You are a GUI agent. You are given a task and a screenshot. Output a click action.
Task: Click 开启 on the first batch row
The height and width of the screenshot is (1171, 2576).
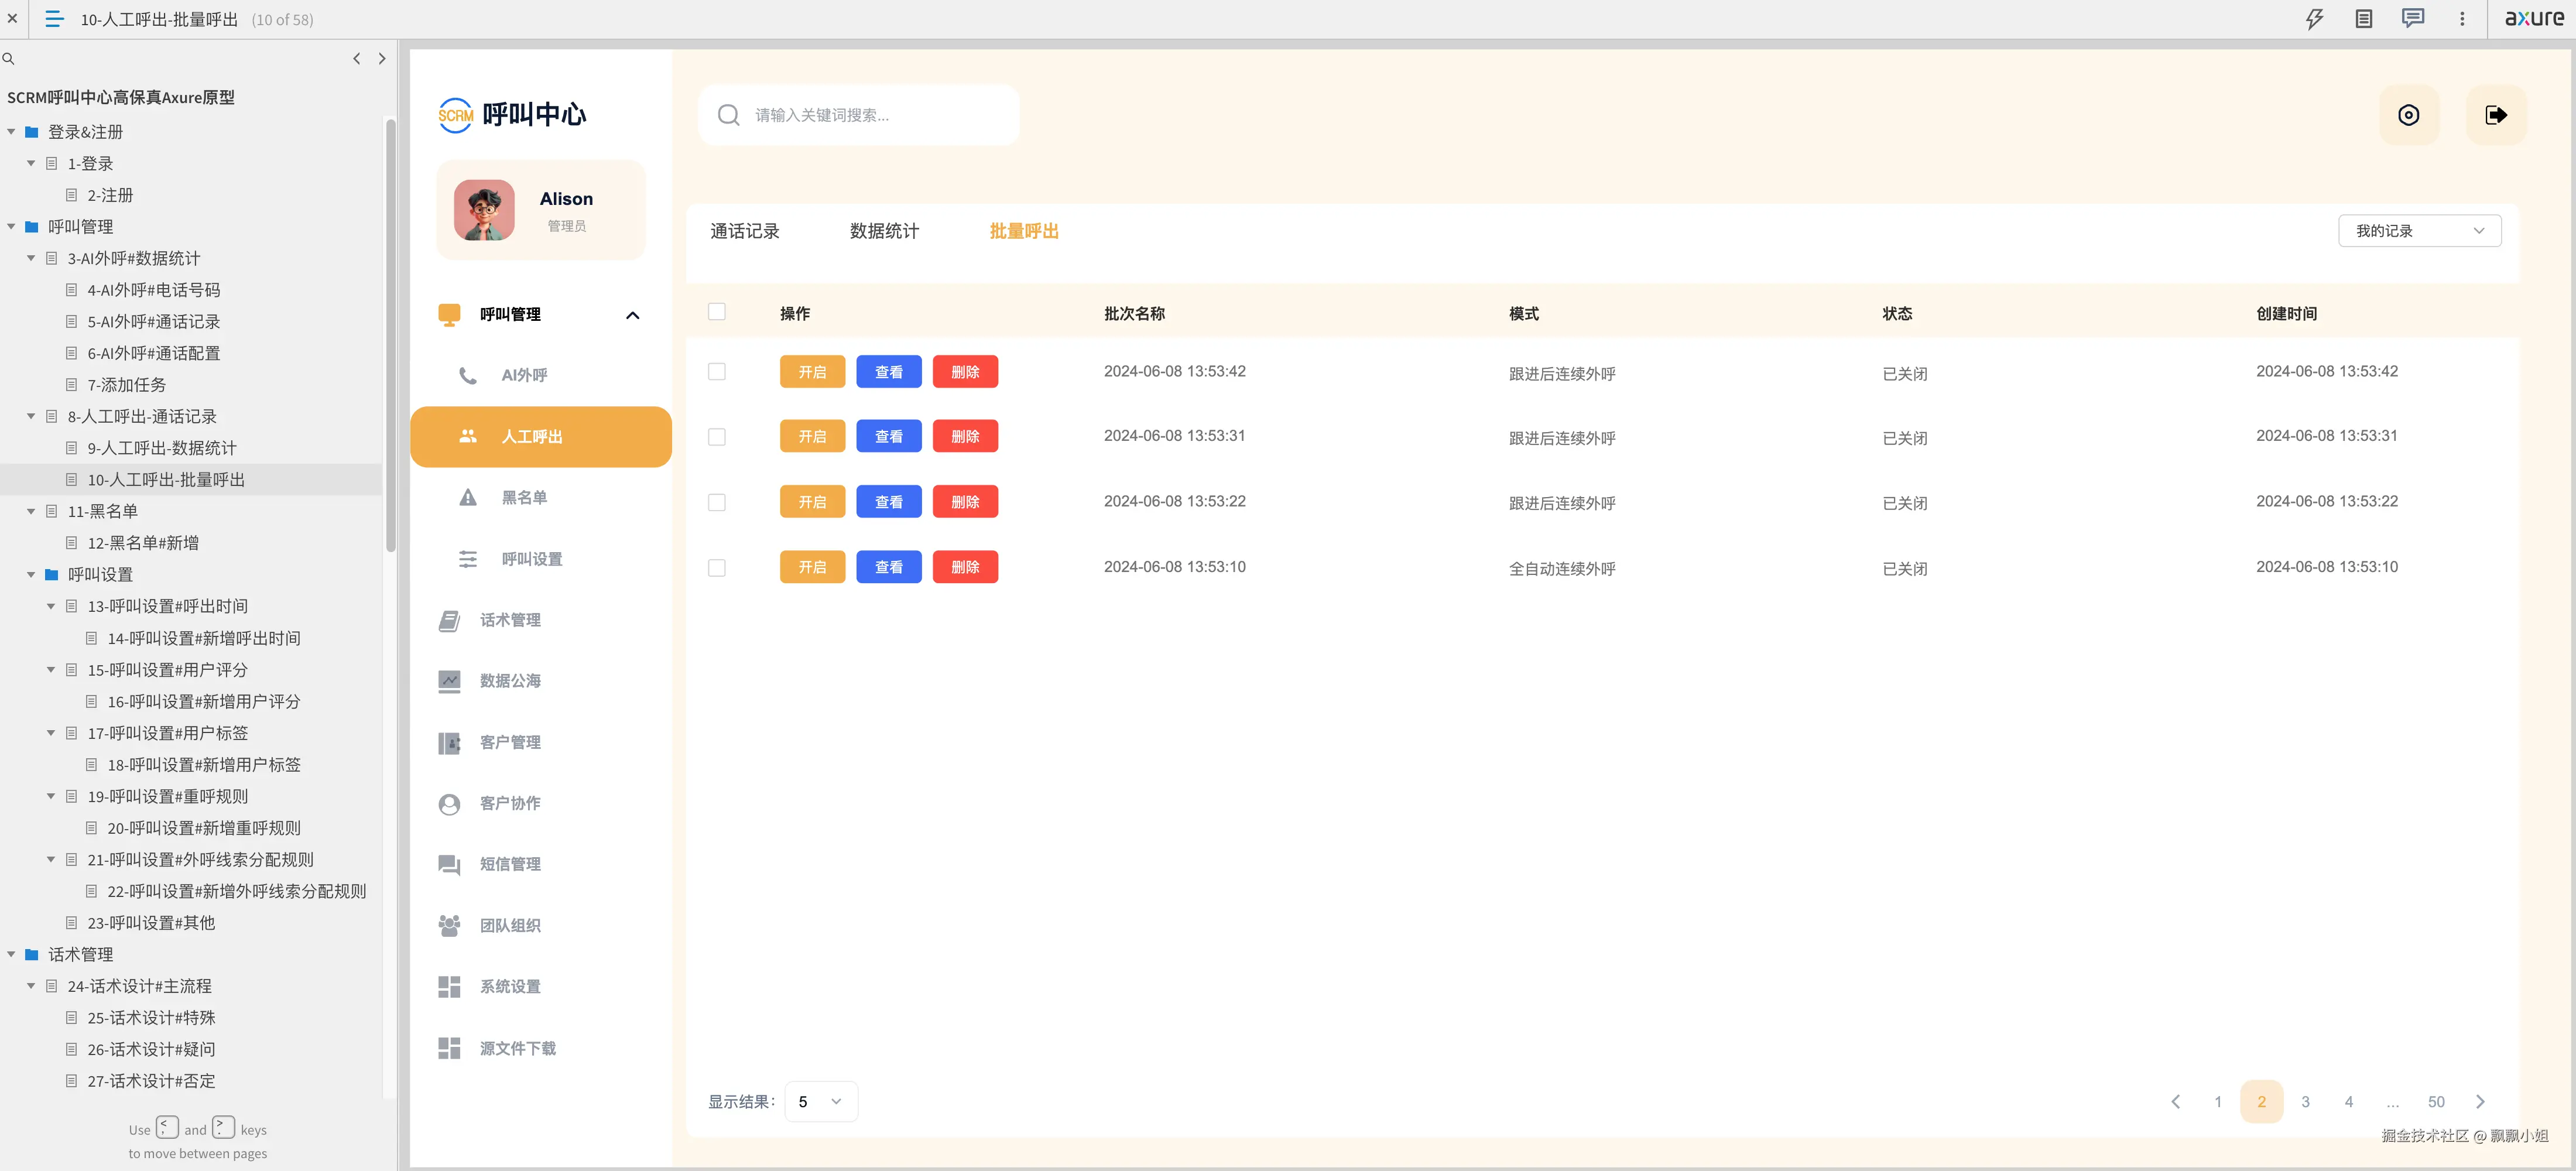pos(812,371)
